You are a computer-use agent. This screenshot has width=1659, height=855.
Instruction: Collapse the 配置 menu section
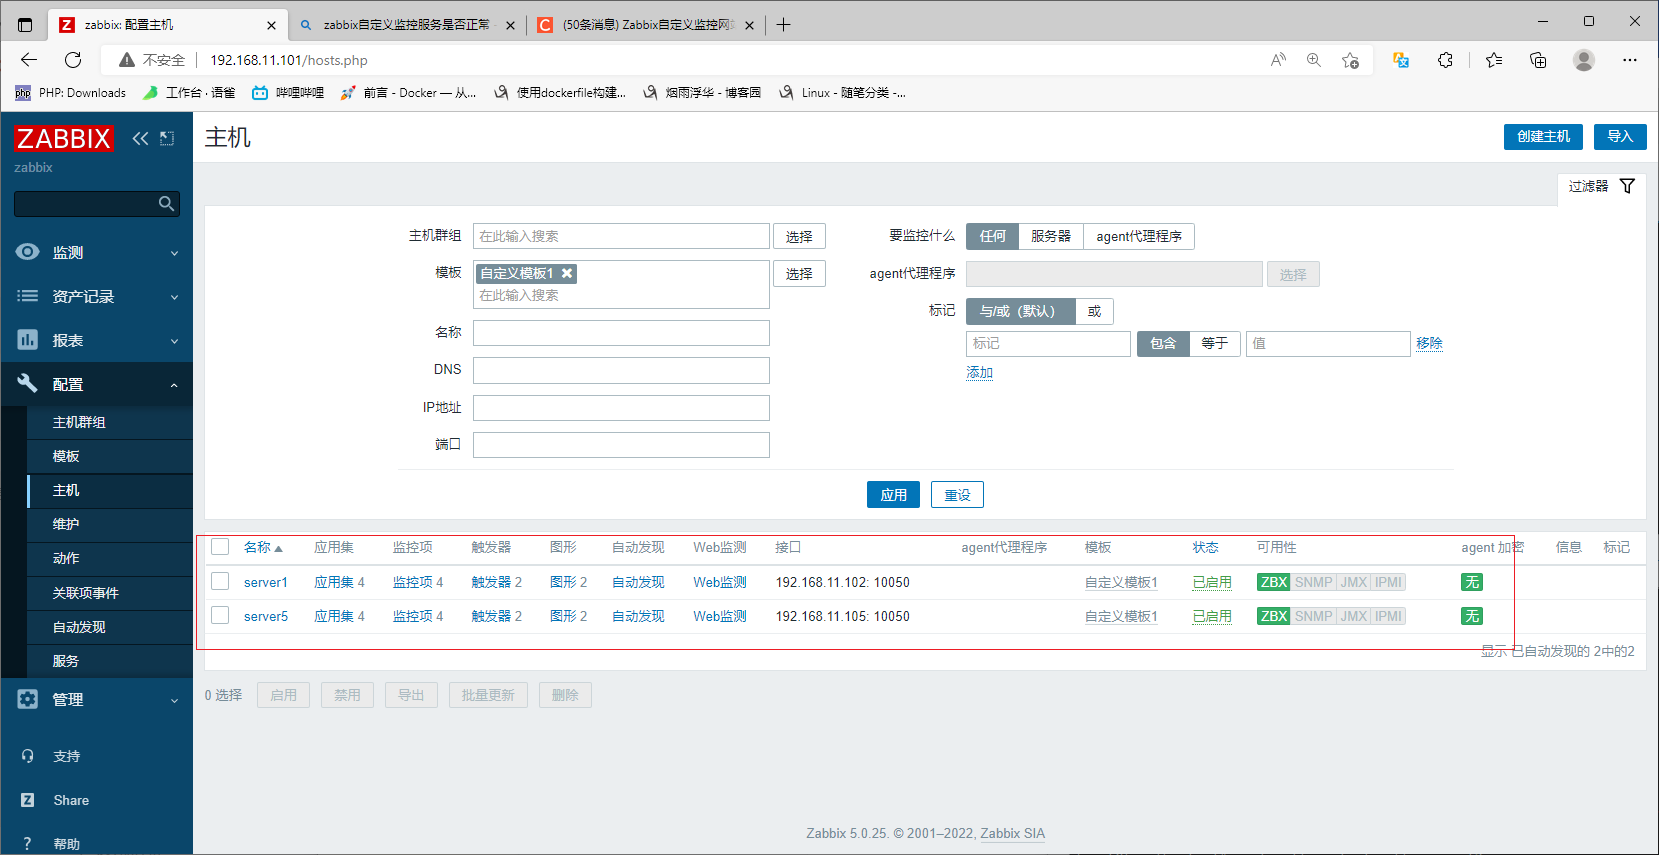tap(96, 385)
